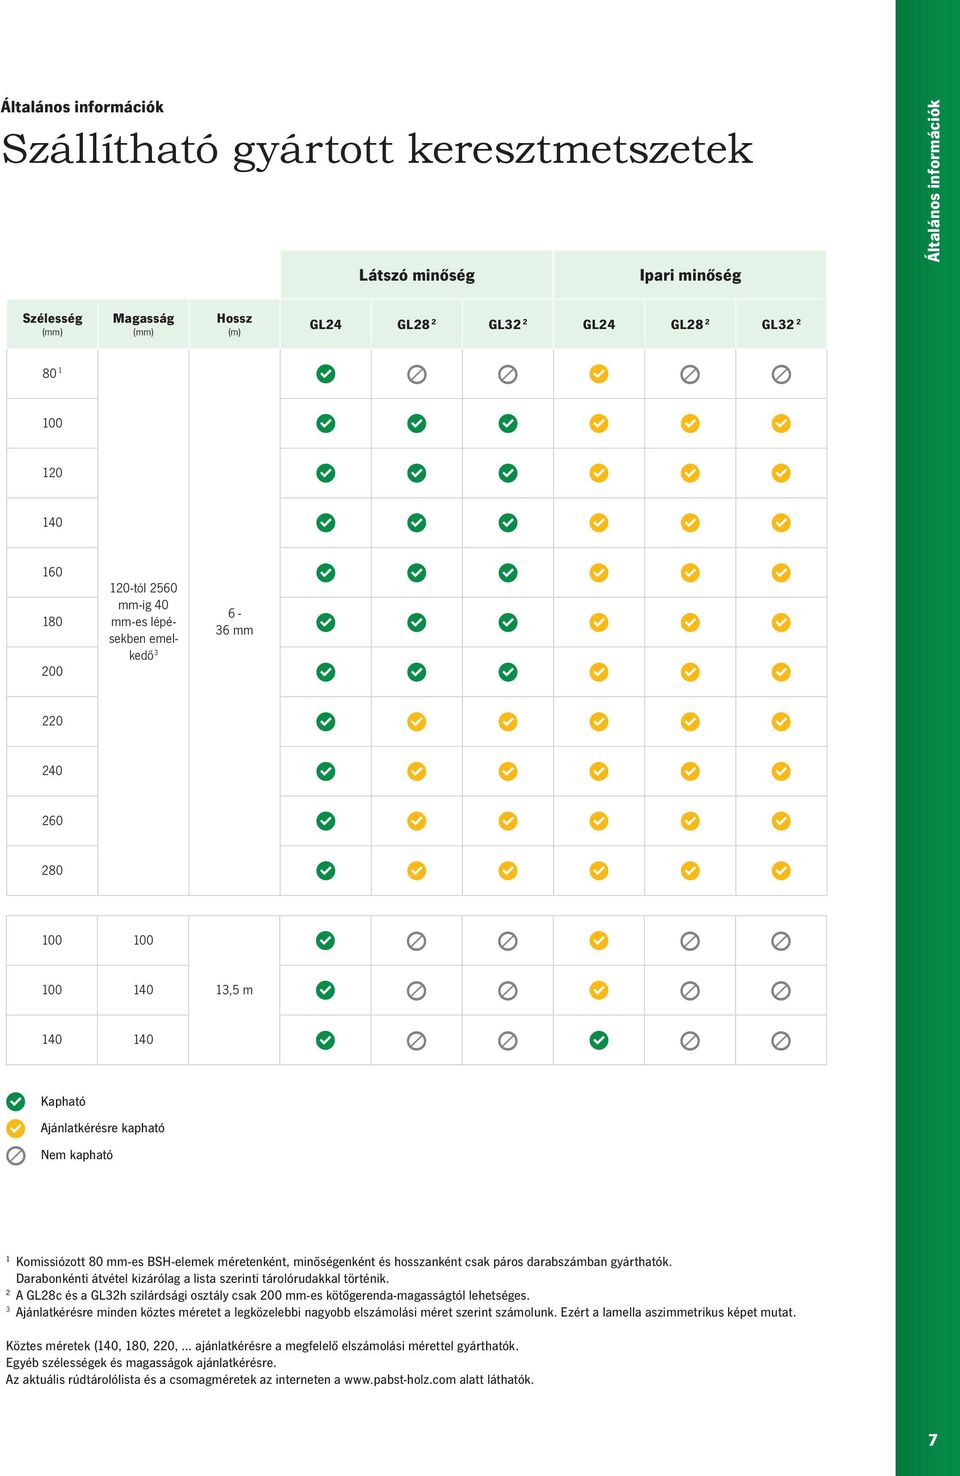
Task: Click the "Szélesség (mm)" column header
Action: pyautogui.click(x=52, y=324)
